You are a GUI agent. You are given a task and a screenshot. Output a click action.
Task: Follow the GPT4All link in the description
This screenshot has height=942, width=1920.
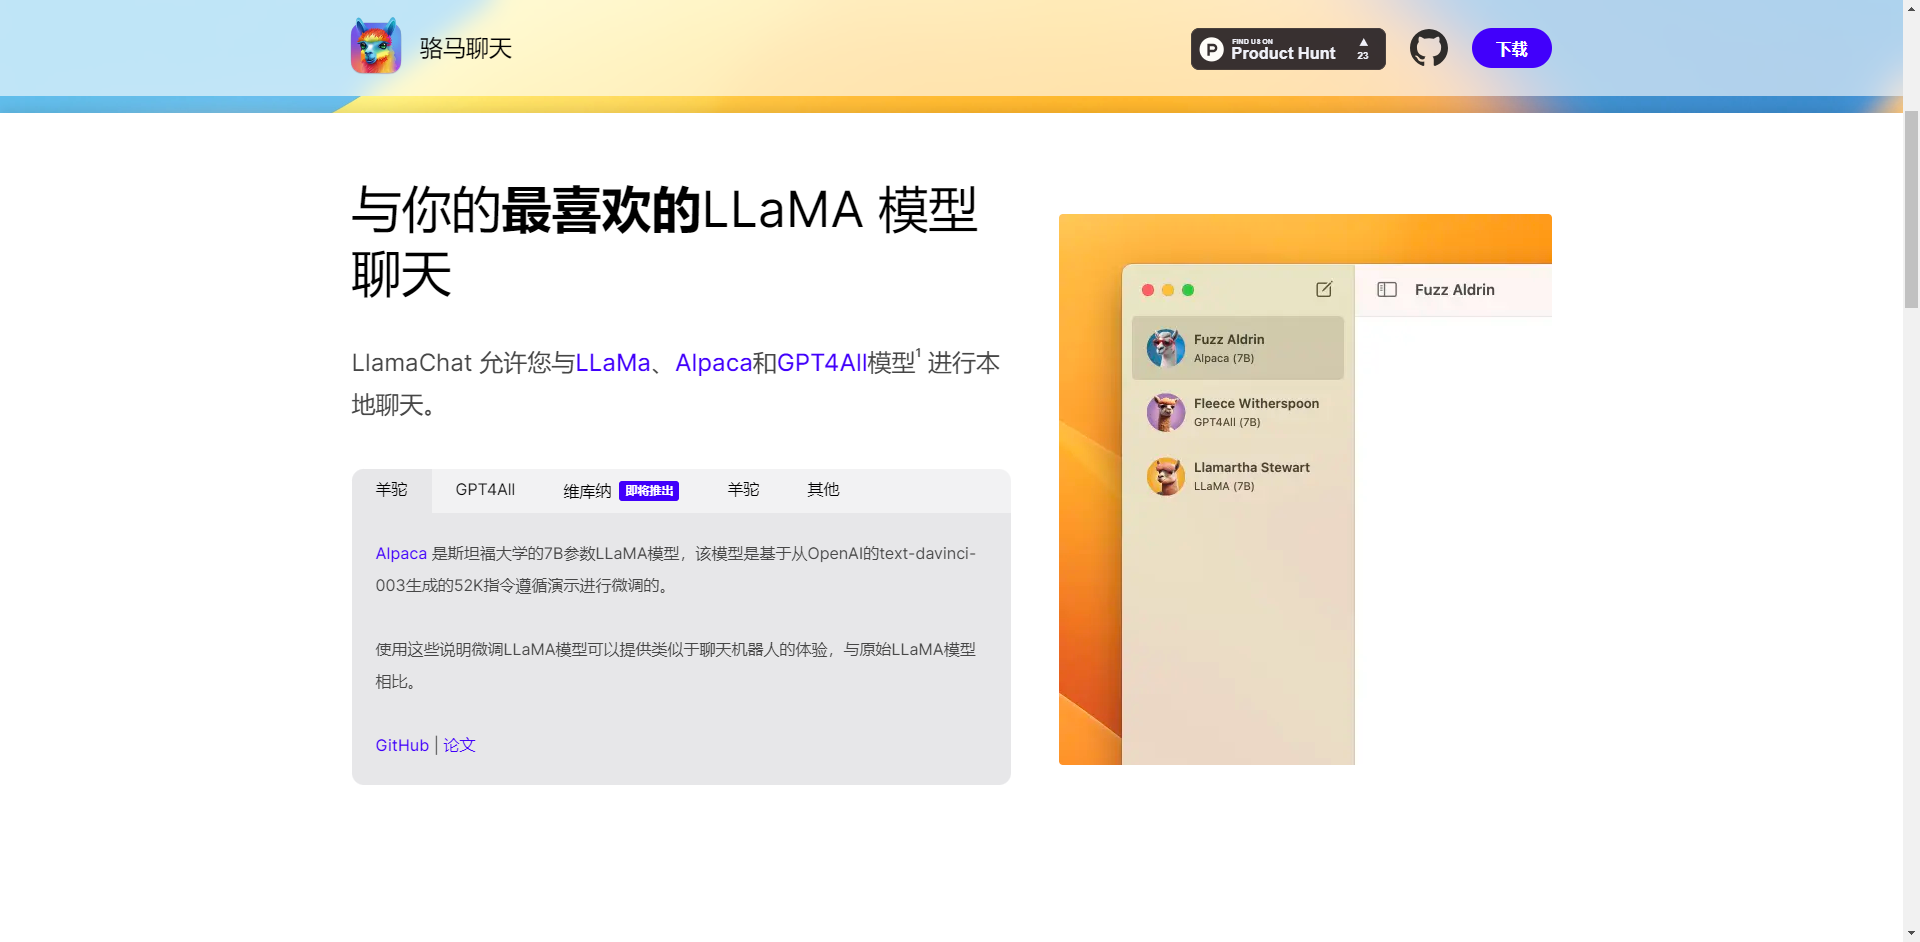point(822,363)
